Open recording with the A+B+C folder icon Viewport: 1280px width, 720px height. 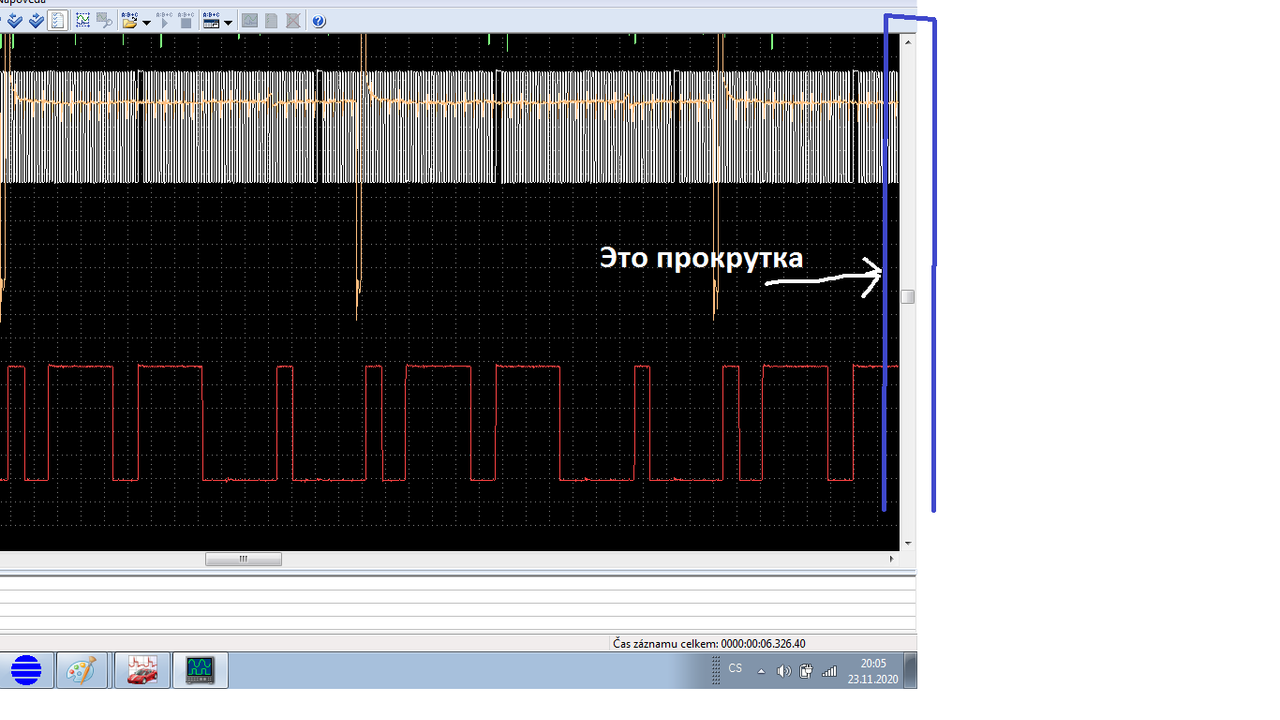coord(129,20)
